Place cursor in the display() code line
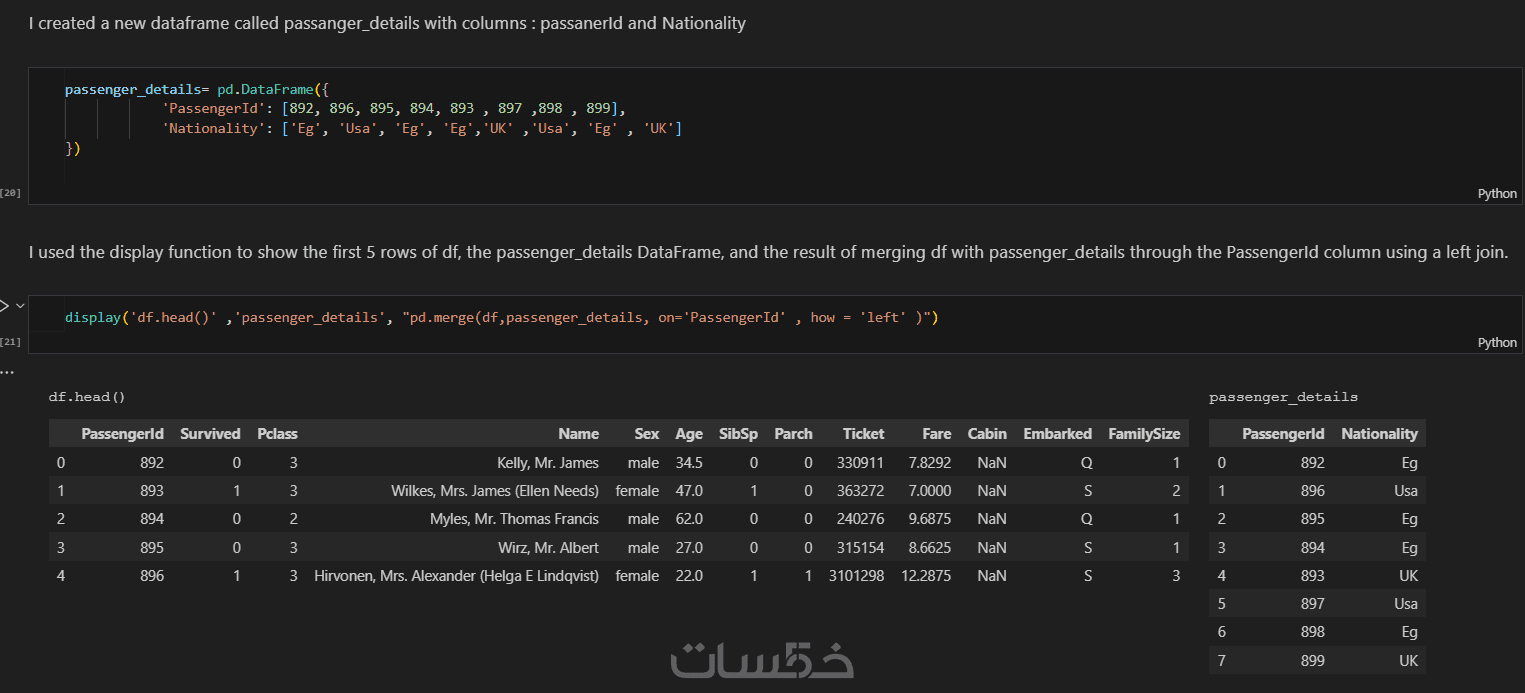The width and height of the screenshot is (1525, 693). pos(500,318)
